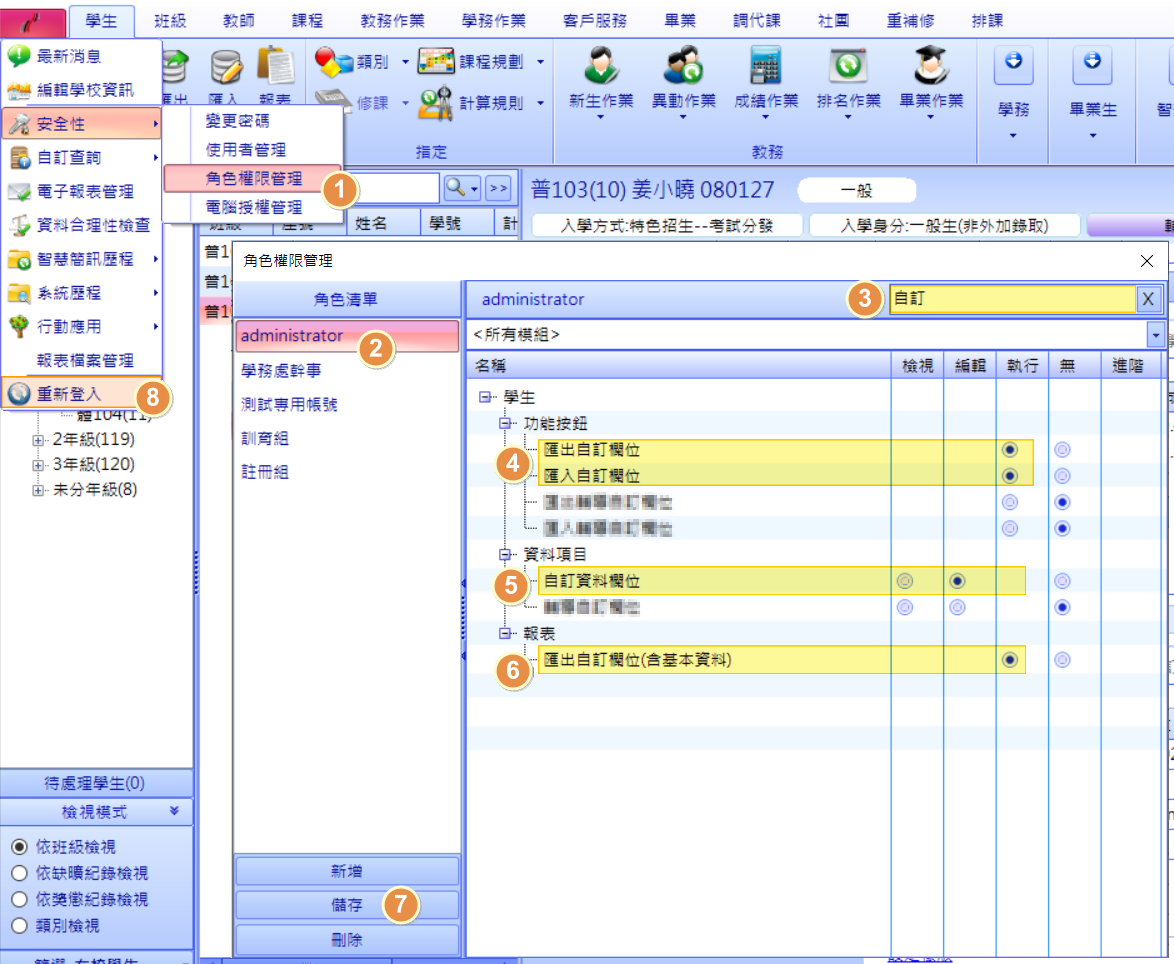Click the 匯入 database pencil icon
Viewport: 1174px width, 964px height.
(x=225, y=67)
